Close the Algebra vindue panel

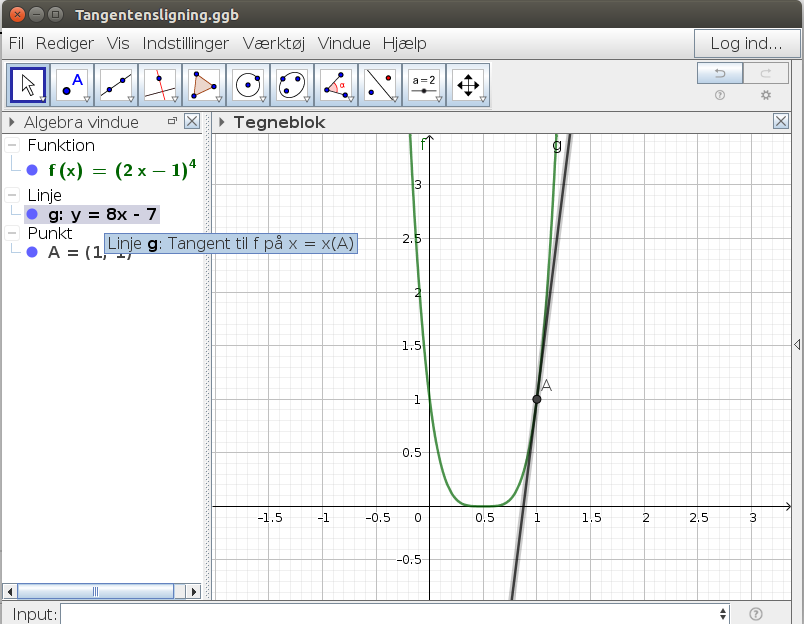coord(192,122)
